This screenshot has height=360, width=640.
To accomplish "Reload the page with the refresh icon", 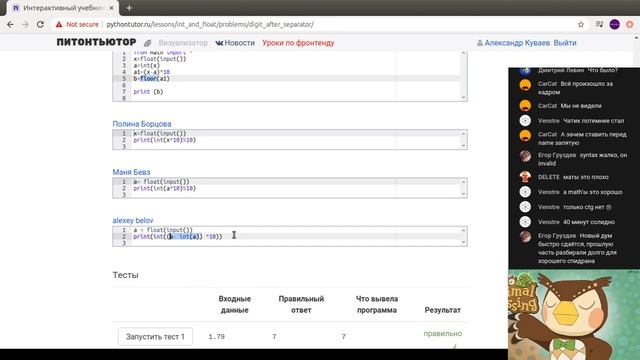I will click(40, 24).
